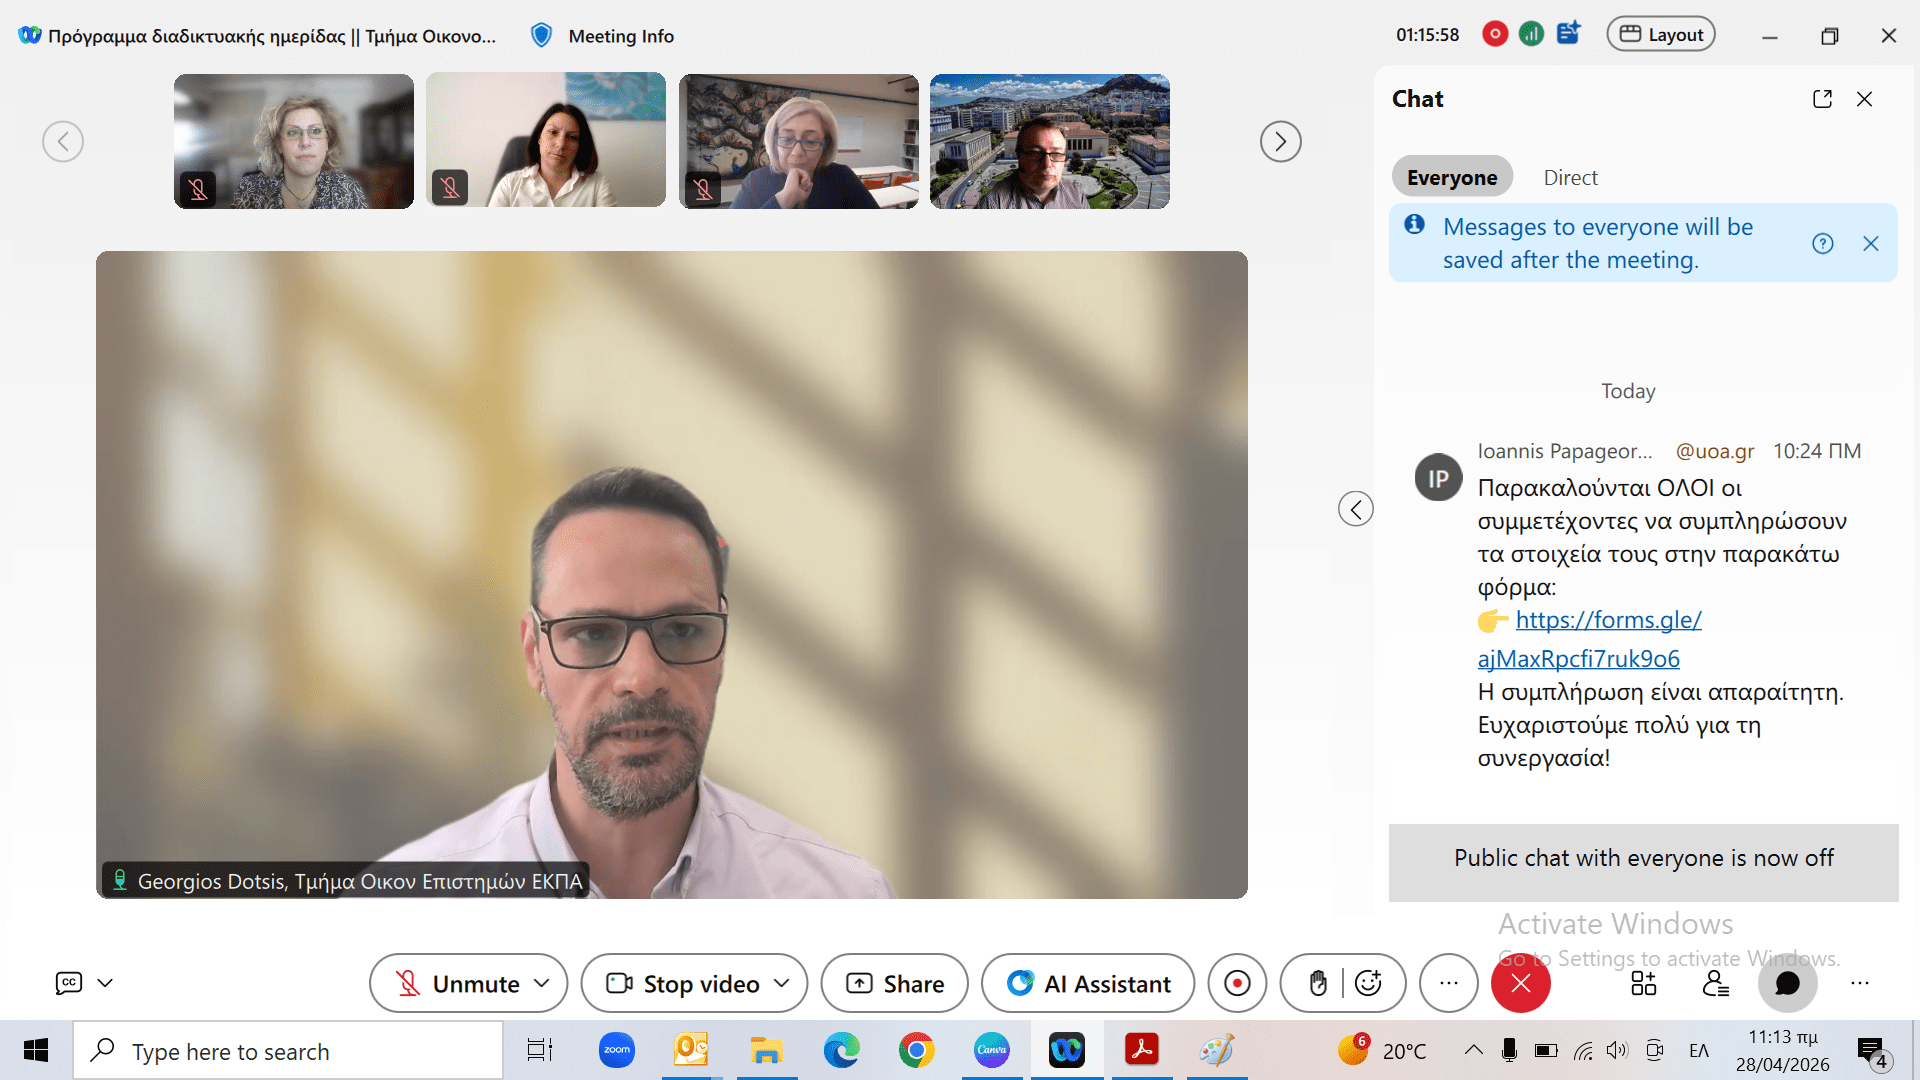Open Zoom from the taskbar
This screenshot has height=1080, width=1920.
click(x=617, y=1050)
